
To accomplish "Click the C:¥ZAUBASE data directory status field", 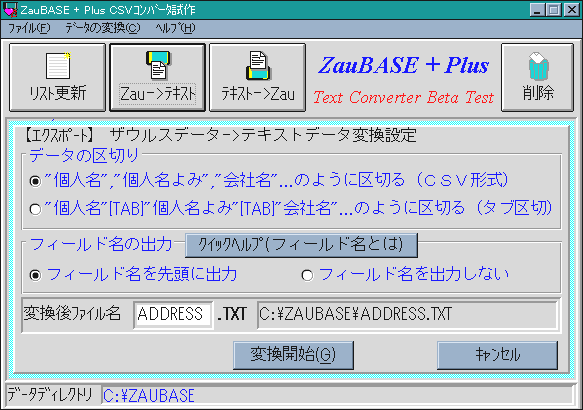I will (x=337, y=396).
